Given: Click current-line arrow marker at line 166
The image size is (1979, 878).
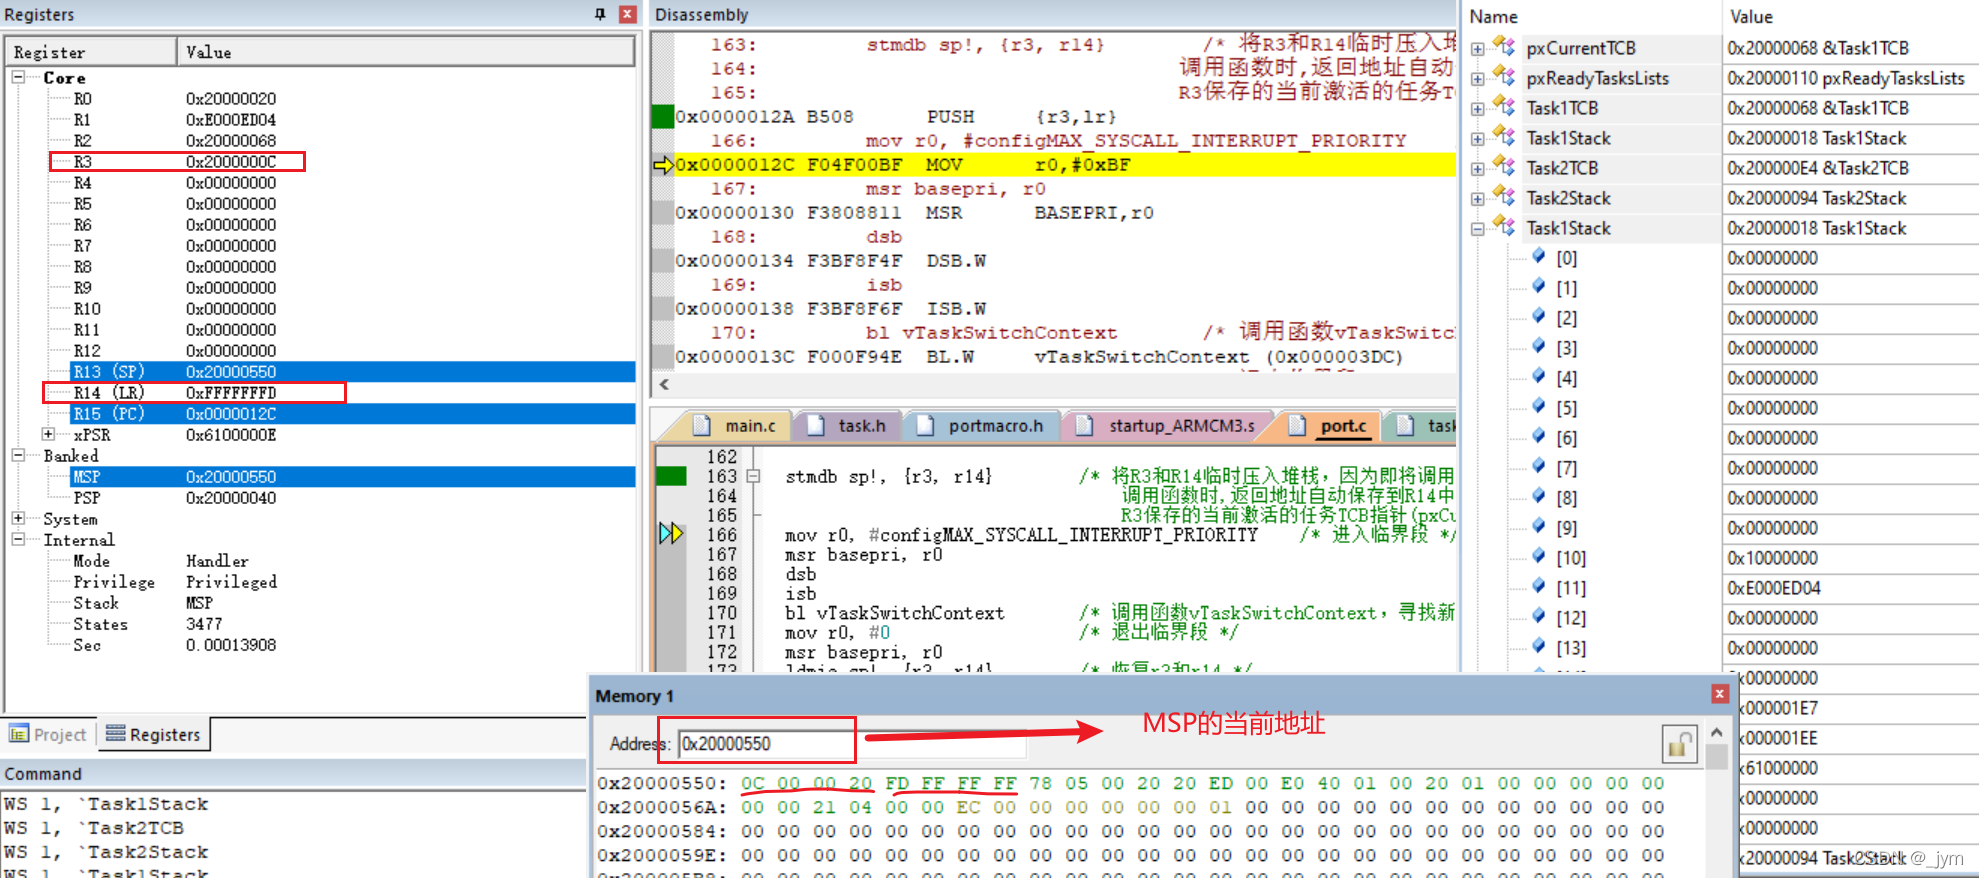Looking at the screenshot, I should point(670,533).
